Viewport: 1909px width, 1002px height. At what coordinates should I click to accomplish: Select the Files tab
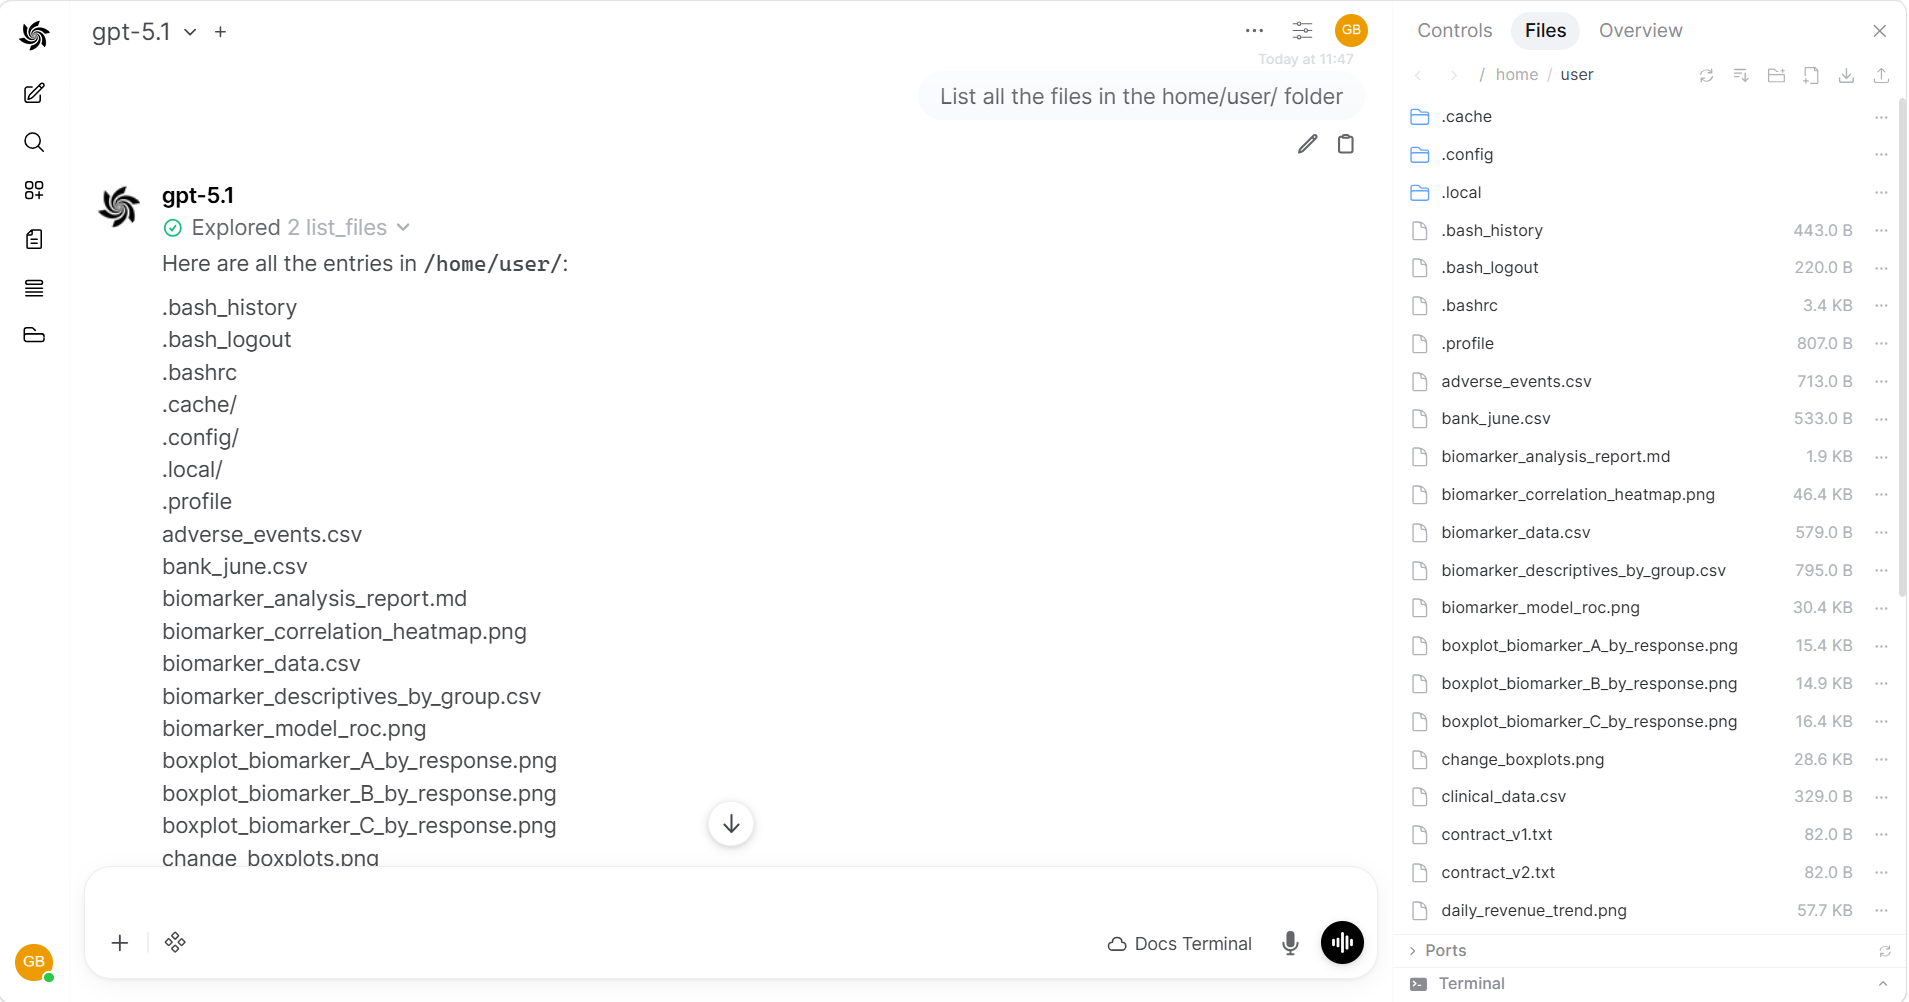click(x=1545, y=31)
